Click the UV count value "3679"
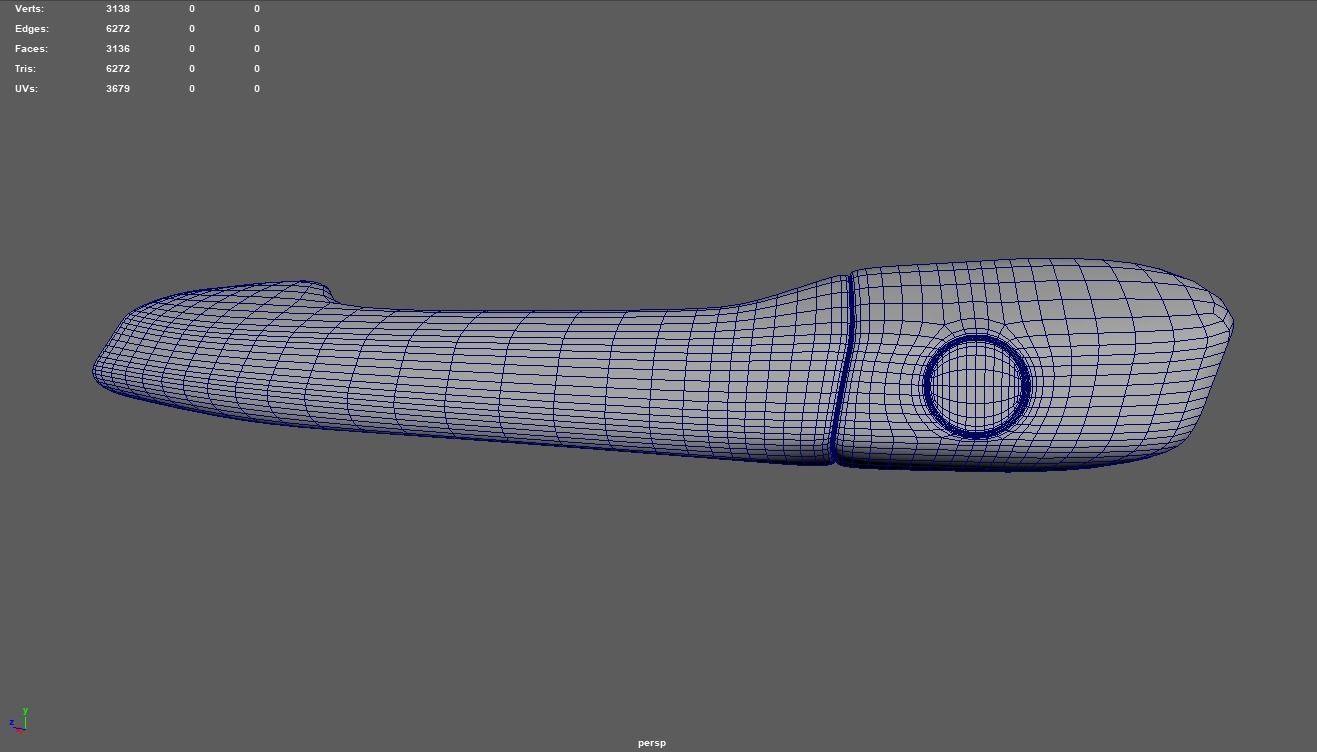The image size is (1317, 752). (x=118, y=88)
